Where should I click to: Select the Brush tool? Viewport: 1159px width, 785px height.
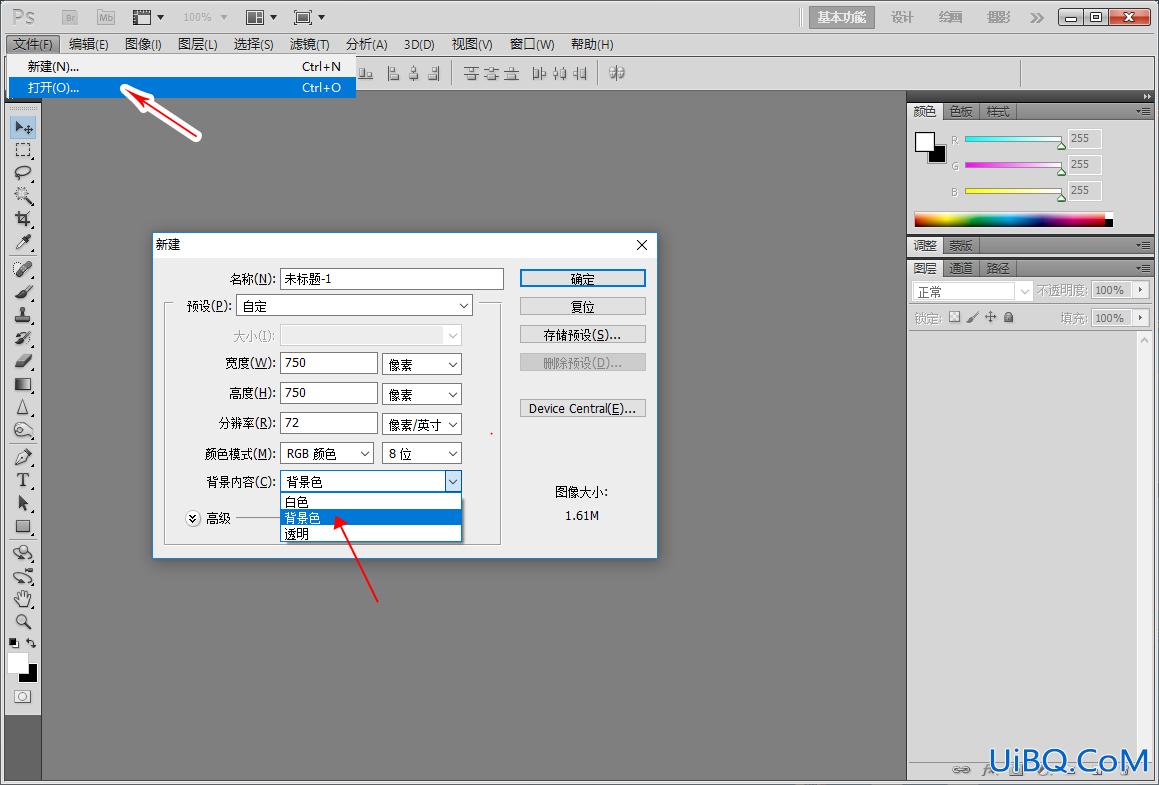23,291
